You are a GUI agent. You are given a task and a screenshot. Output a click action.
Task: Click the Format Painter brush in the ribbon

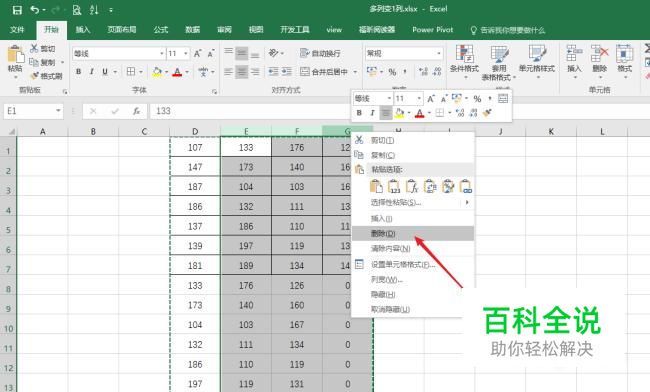coord(34,76)
